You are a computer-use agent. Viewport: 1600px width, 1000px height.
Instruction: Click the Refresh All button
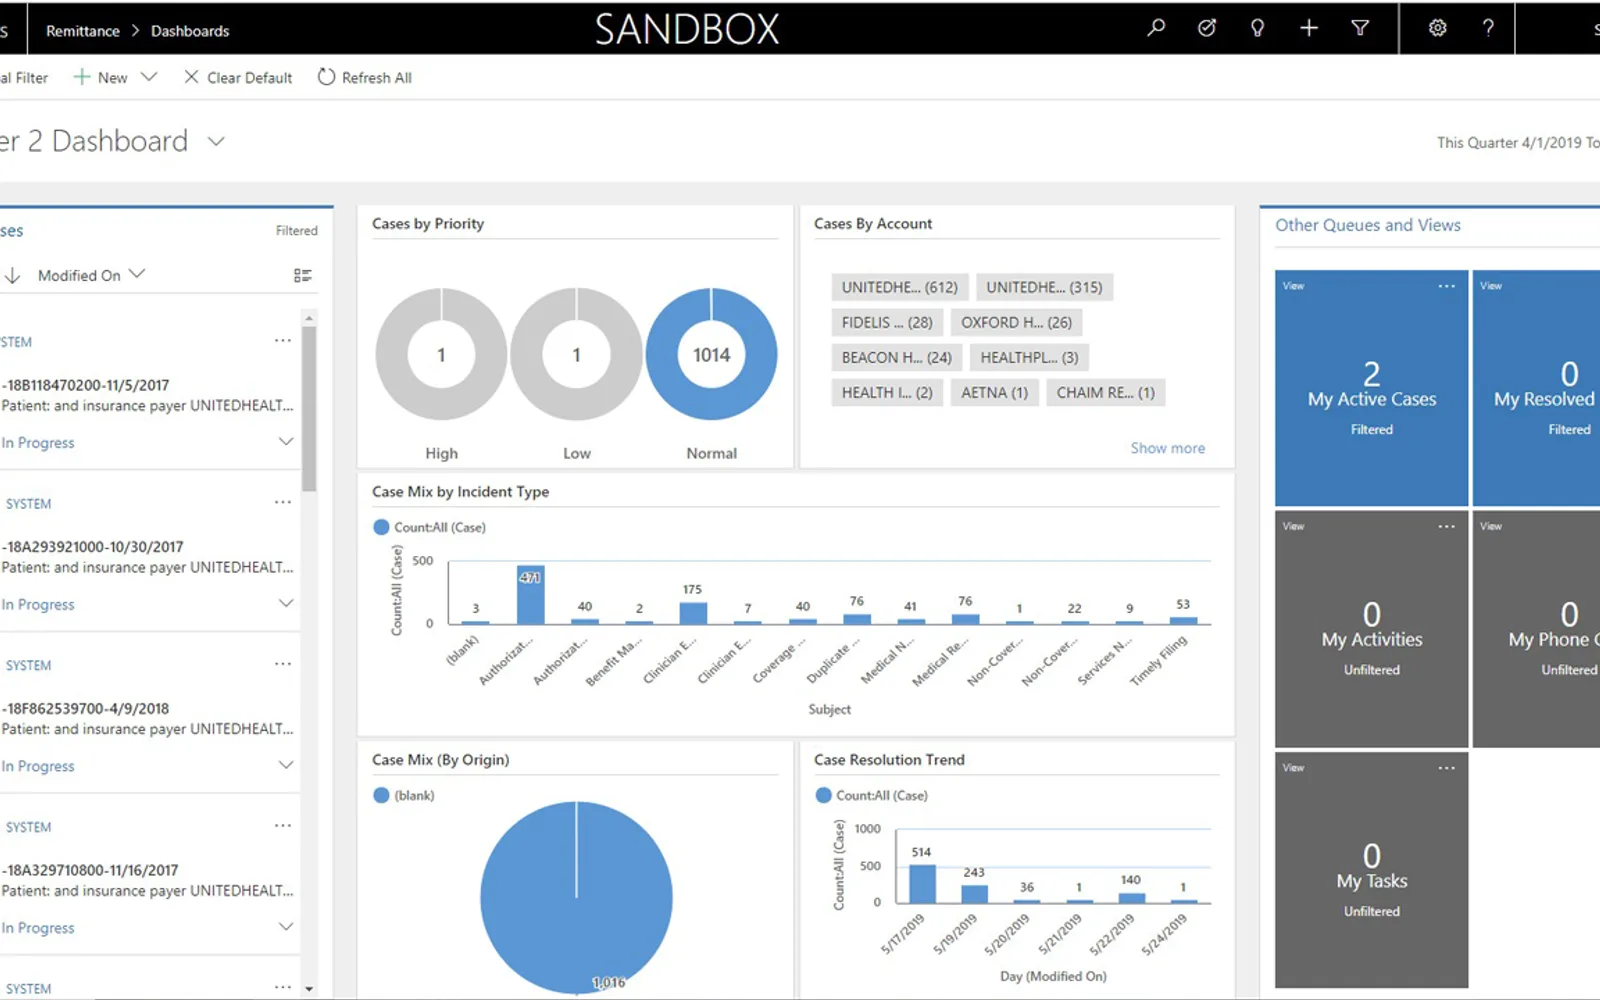tap(365, 77)
